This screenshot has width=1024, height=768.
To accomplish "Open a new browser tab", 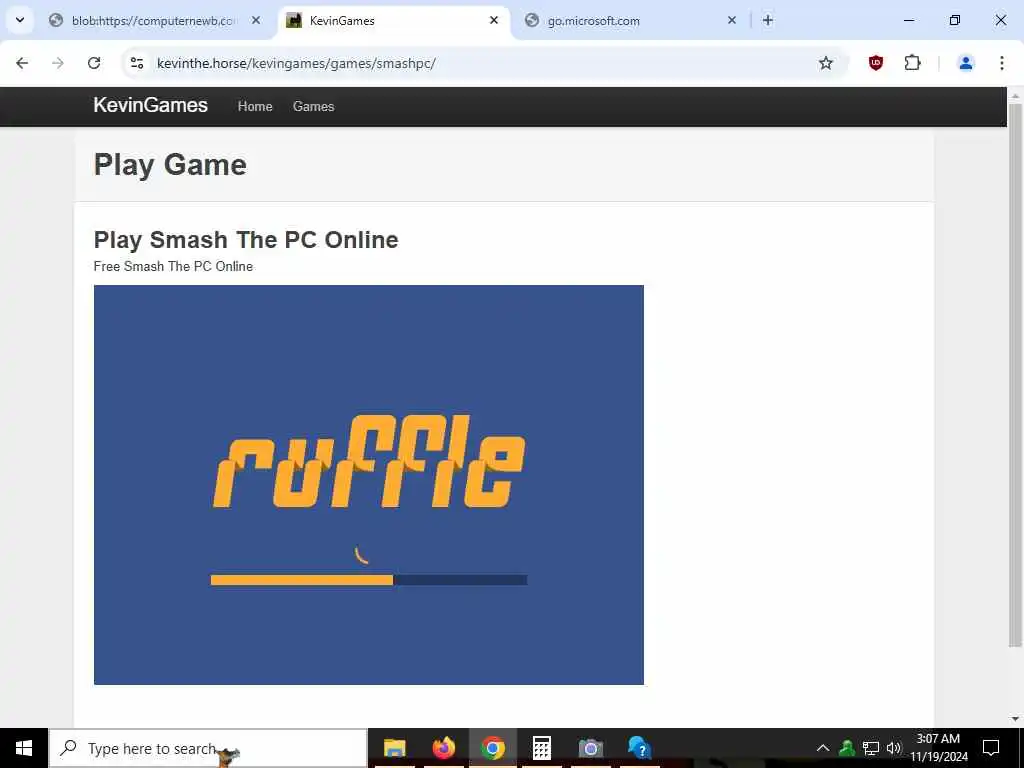I will click(x=768, y=20).
